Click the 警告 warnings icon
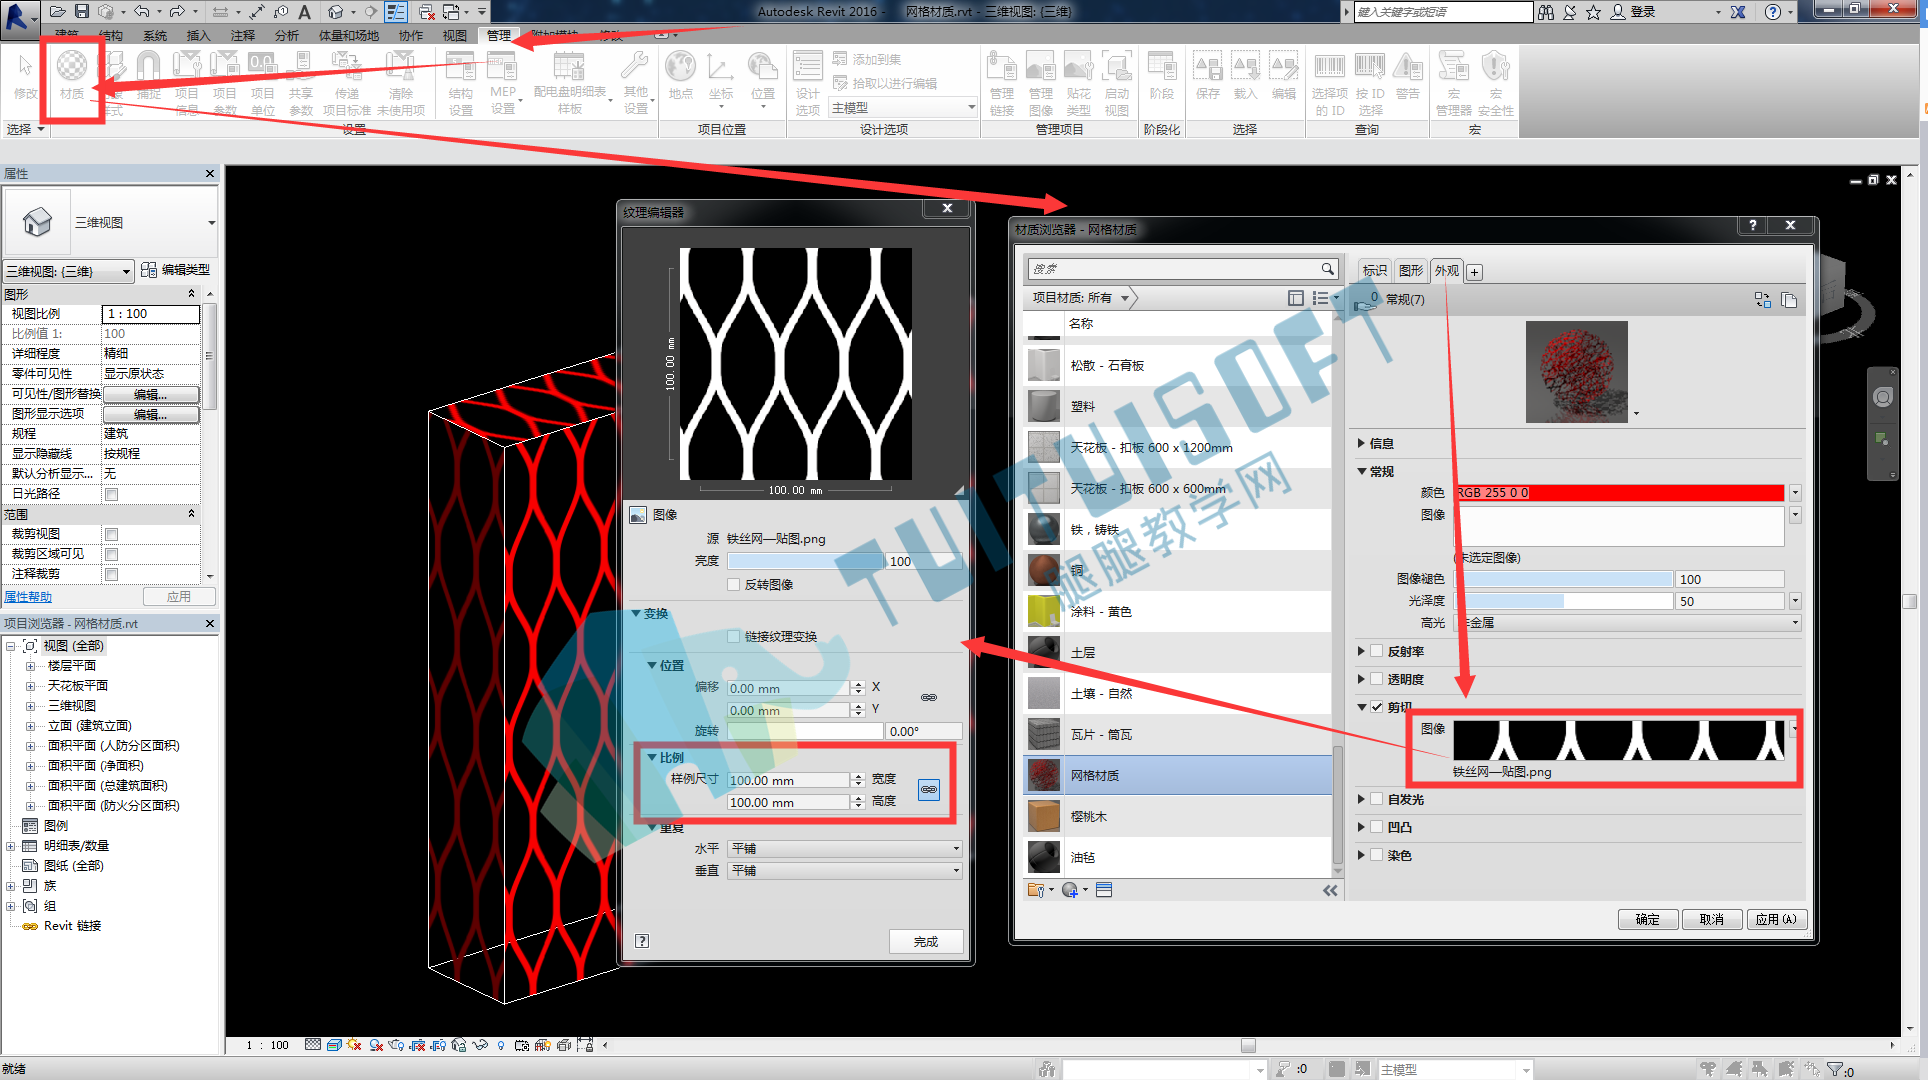1928x1080 pixels. tap(1408, 76)
